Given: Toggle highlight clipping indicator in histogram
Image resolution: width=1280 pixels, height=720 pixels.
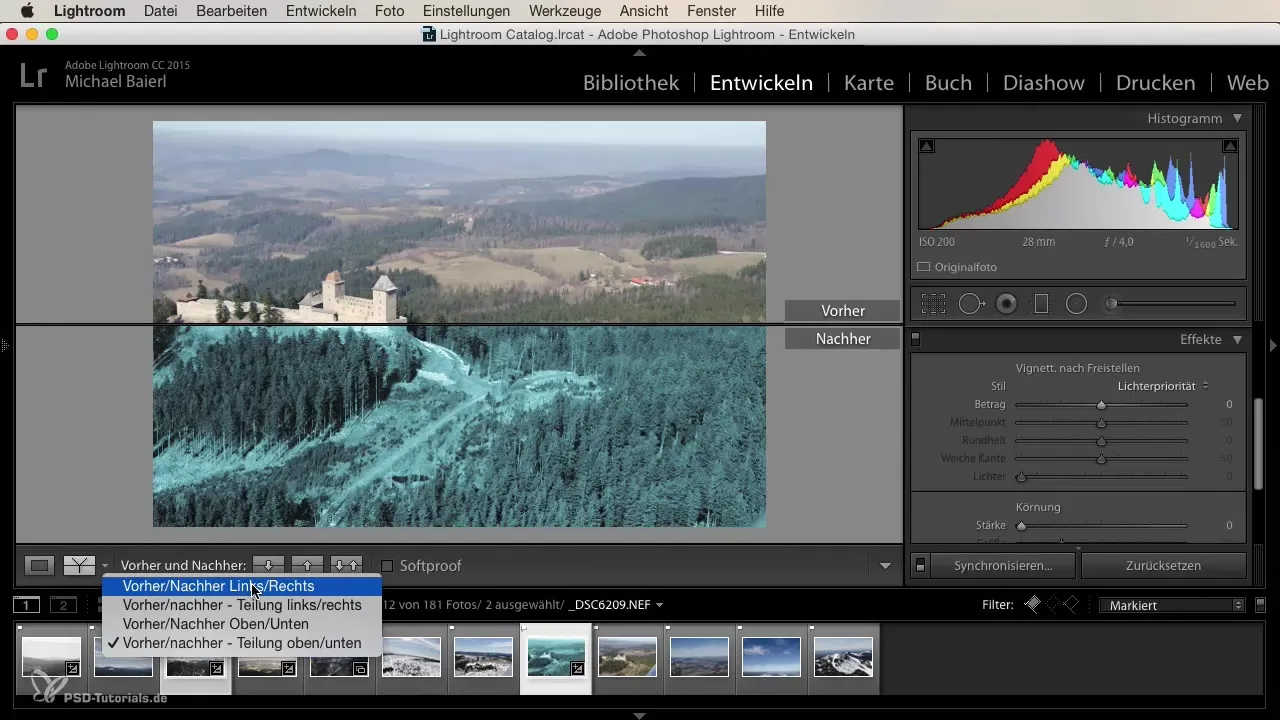Looking at the screenshot, I should click(x=1230, y=146).
